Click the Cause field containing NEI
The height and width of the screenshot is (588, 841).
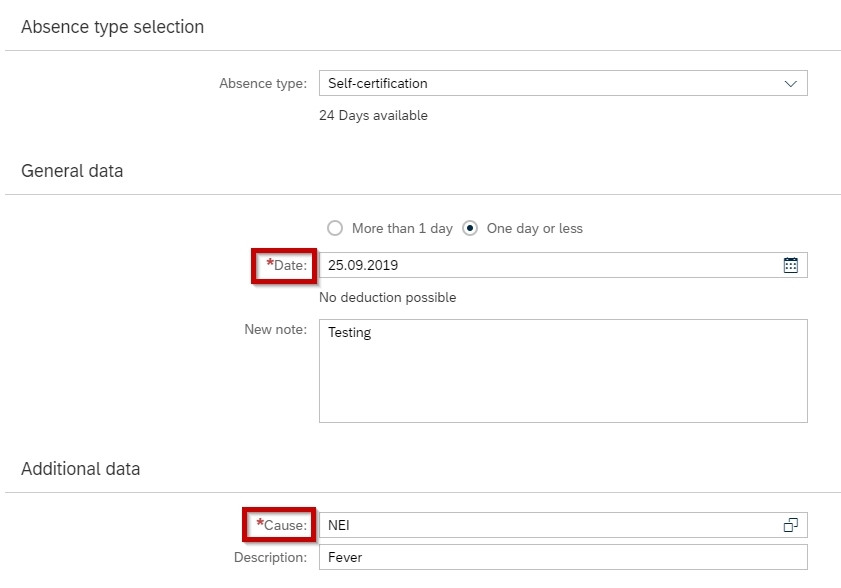[563, 525]
